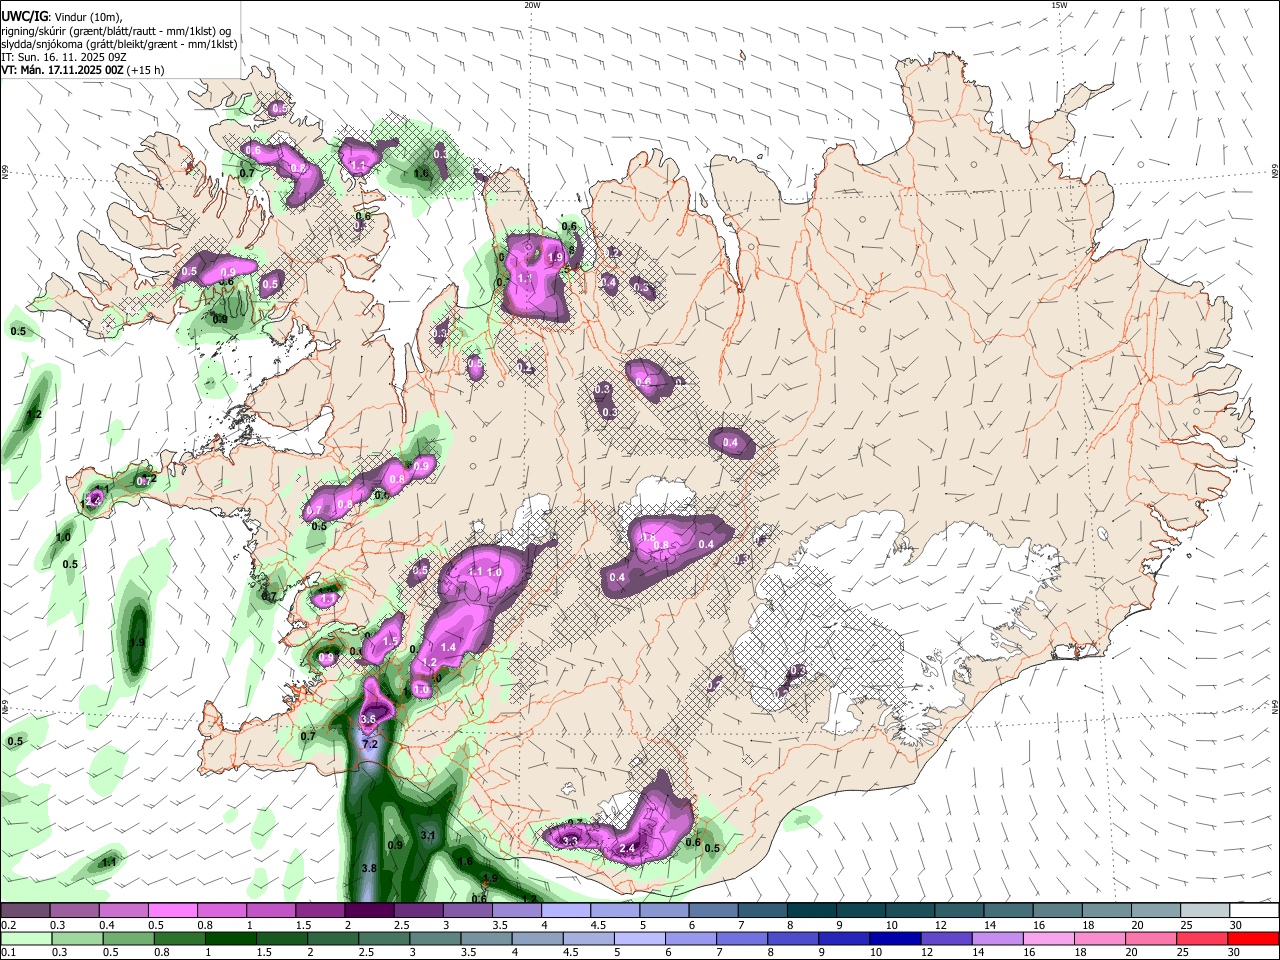1280x960 pixels.
Task: Pick the bright red swatch above 30 in rain legend
Action: [1253, 938]
